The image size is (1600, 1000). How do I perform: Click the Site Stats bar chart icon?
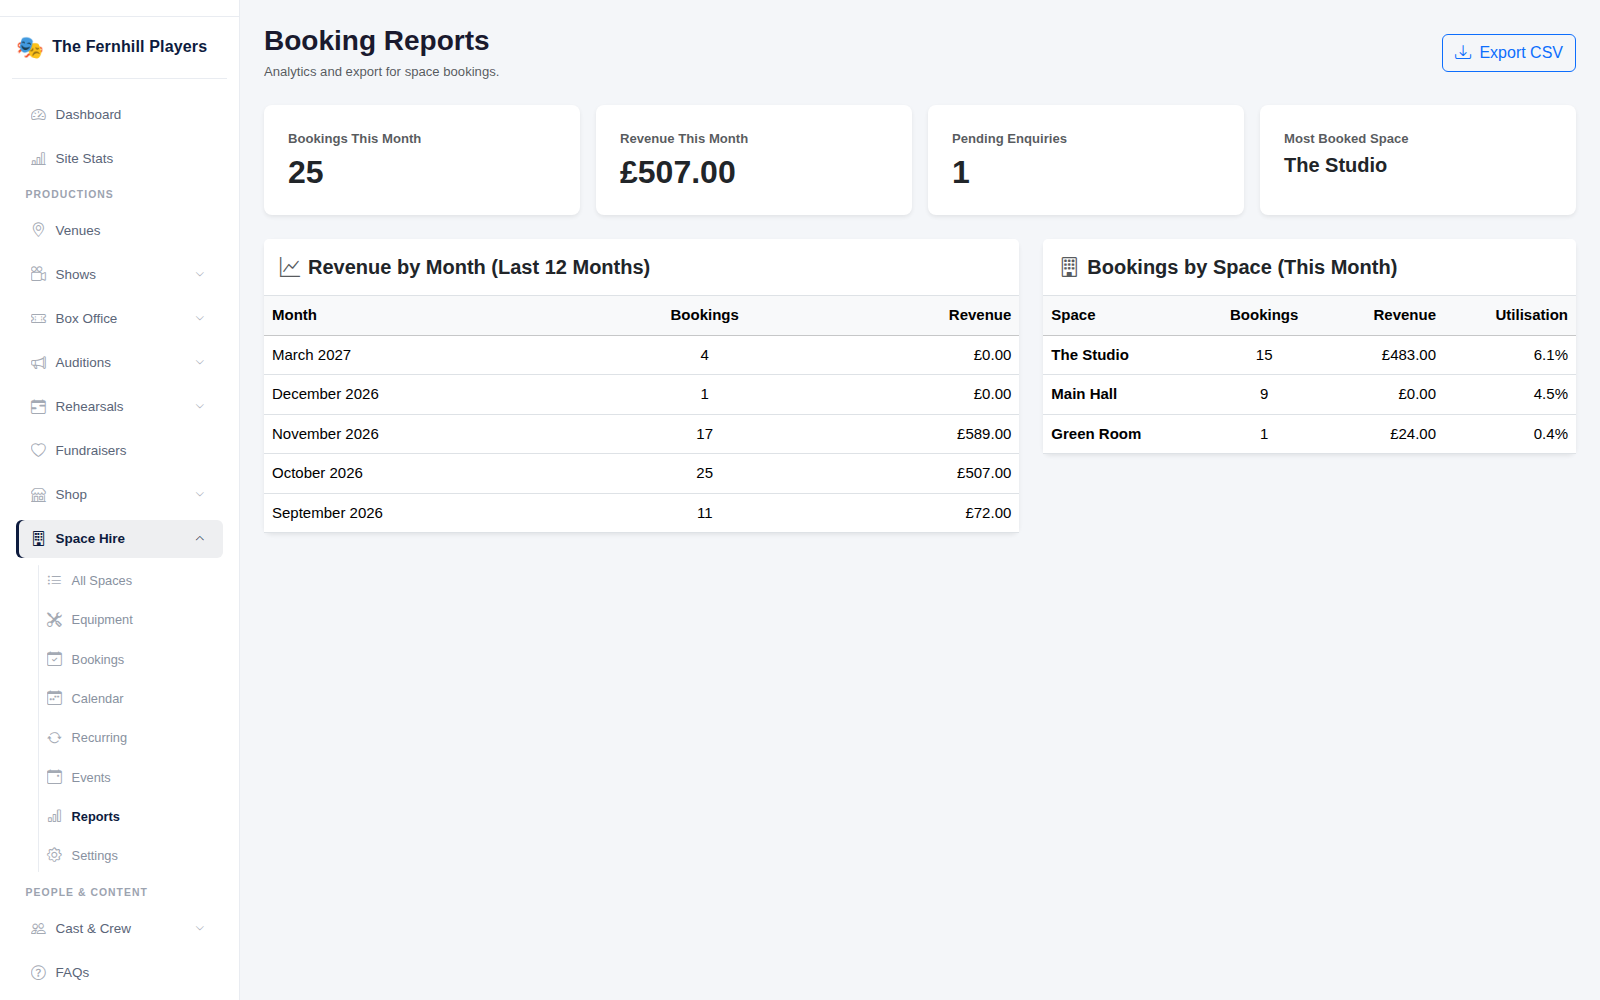tap(38, 159)
